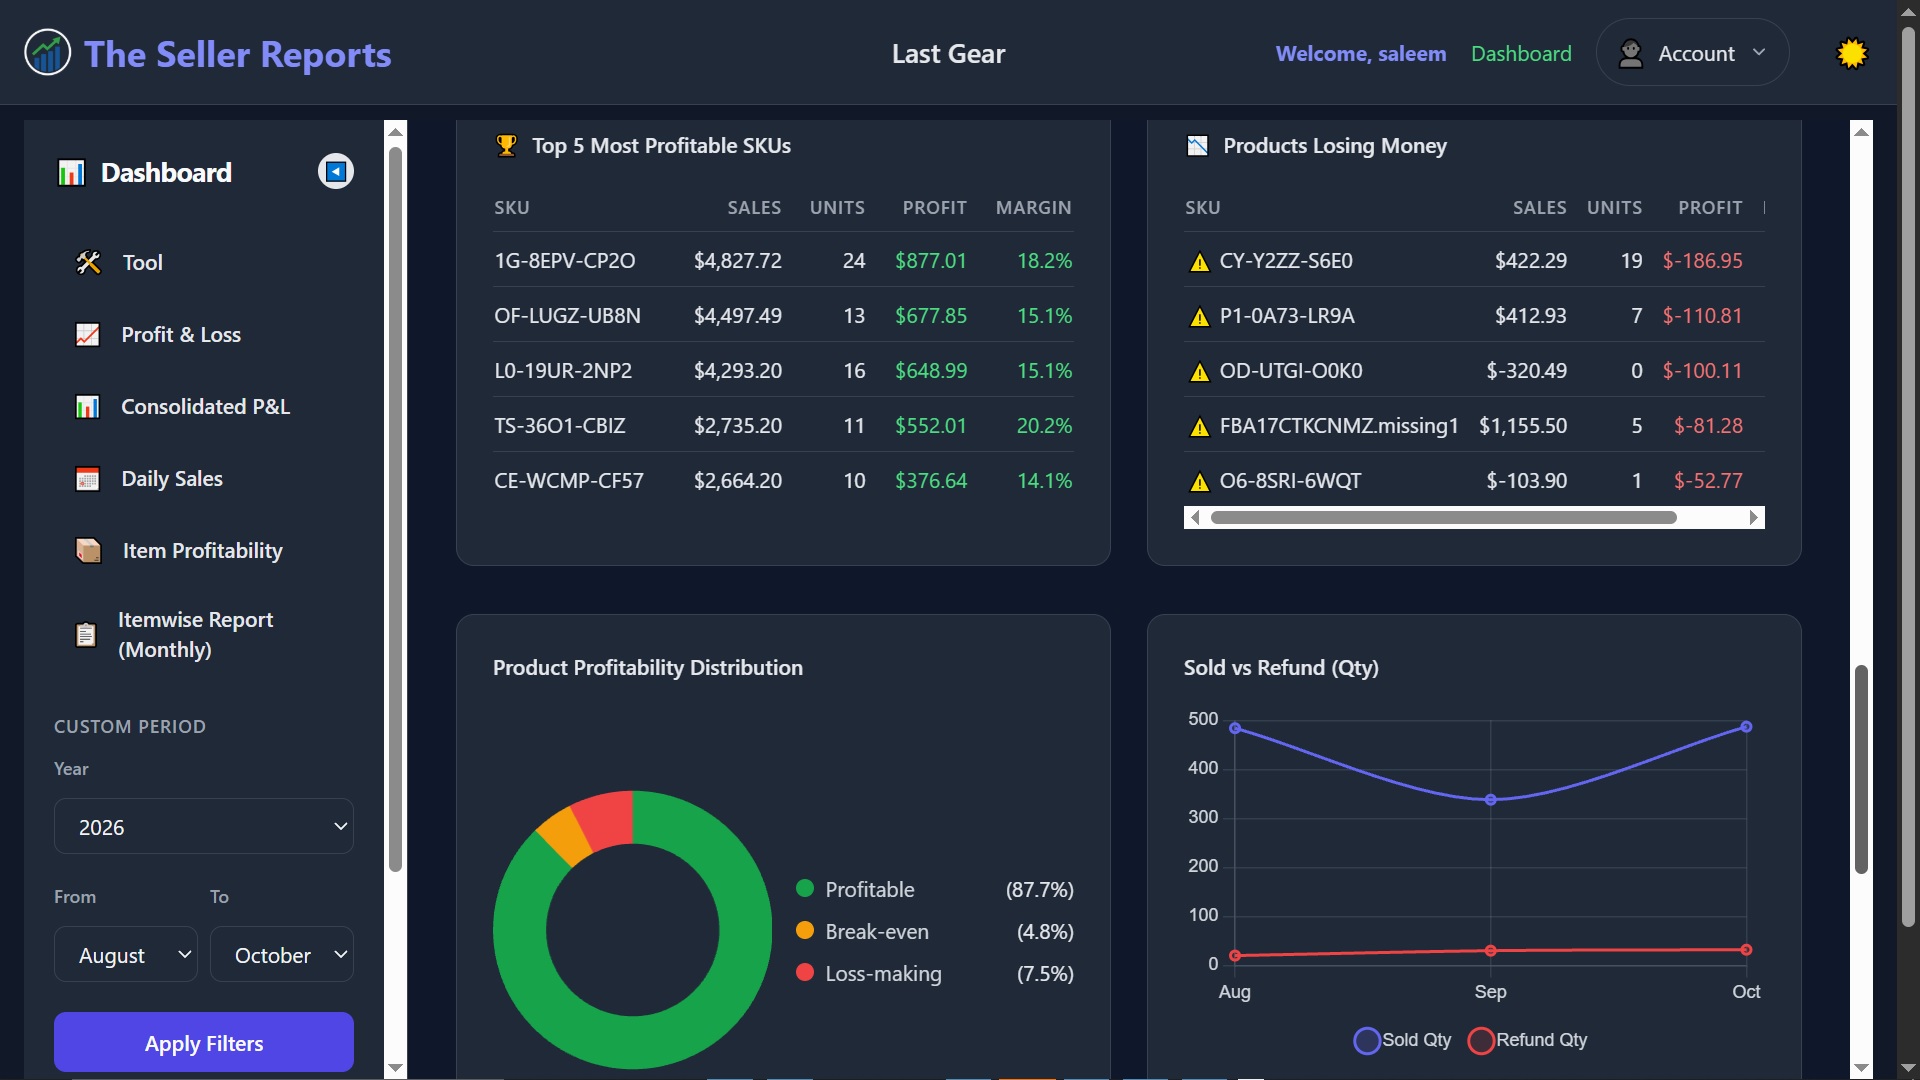
Task: Click the Dashboard bar-chart icon in sidebar
Action: point(71,173)
